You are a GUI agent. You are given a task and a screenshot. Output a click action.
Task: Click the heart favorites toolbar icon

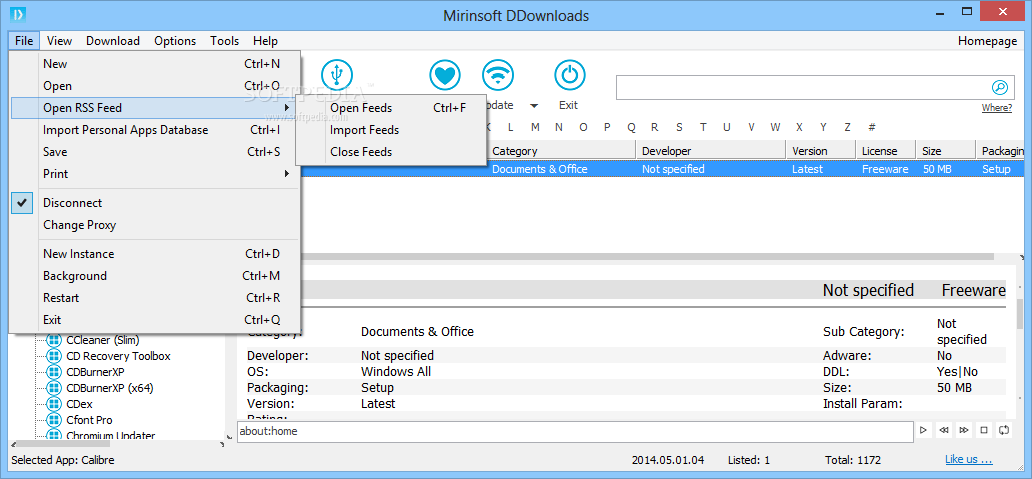click(446, 76)
